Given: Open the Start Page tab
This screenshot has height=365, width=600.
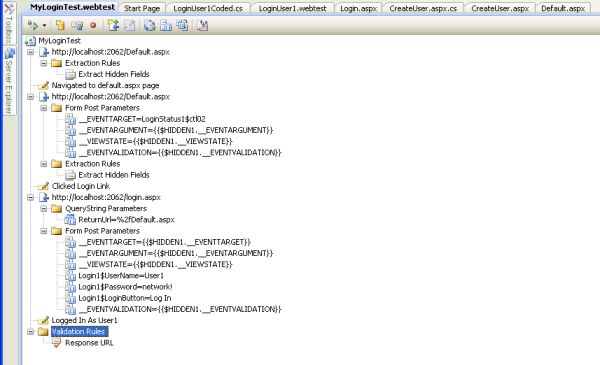Looking at the screenshot, I should [x=142, y=8].
